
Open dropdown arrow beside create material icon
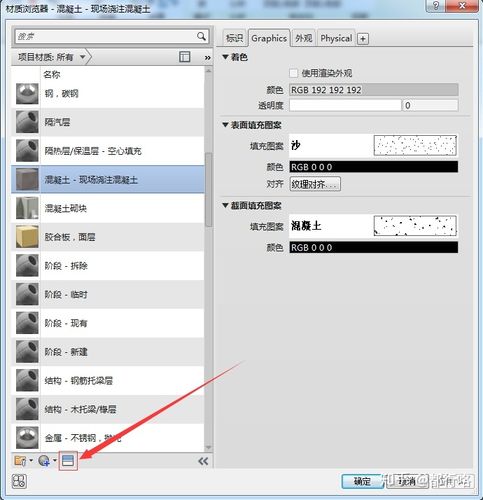[x=55, y=461]
